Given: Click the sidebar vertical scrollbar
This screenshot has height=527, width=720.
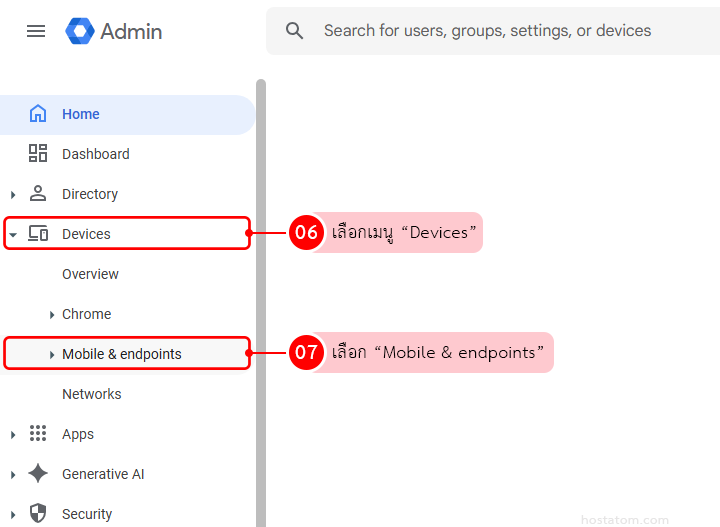Looking at the screenshot, I should tap(261, 300).
